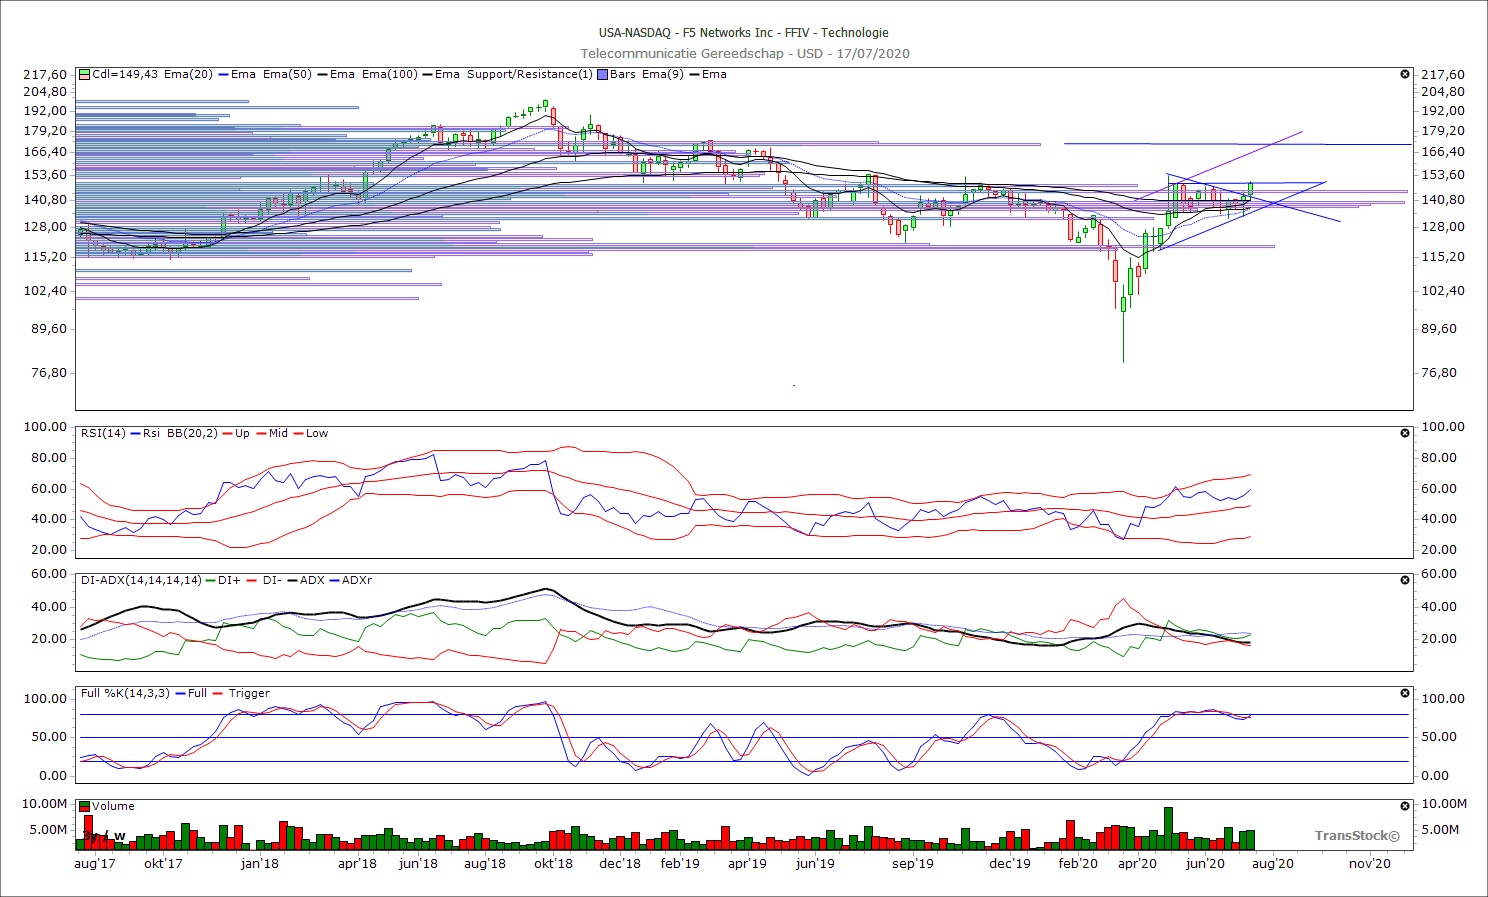
Task: Click the okt'18 date label
Action: (x=553, y=864)
